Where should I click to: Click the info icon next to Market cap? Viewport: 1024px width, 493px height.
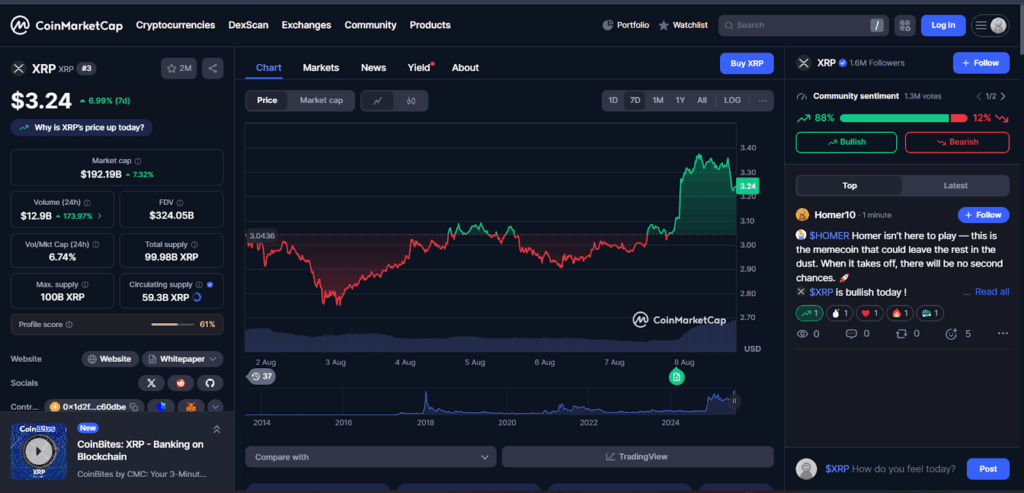tap(138, 161)
